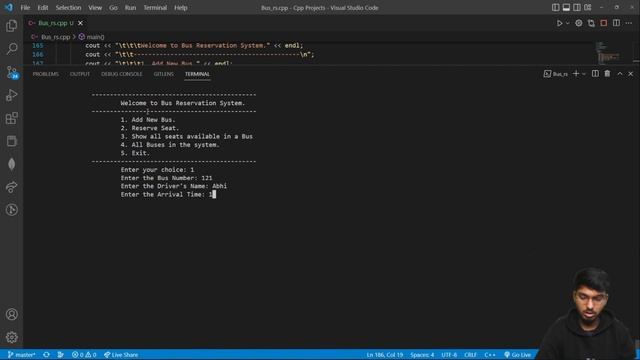Open errors and warnings count

click(84, 355)
